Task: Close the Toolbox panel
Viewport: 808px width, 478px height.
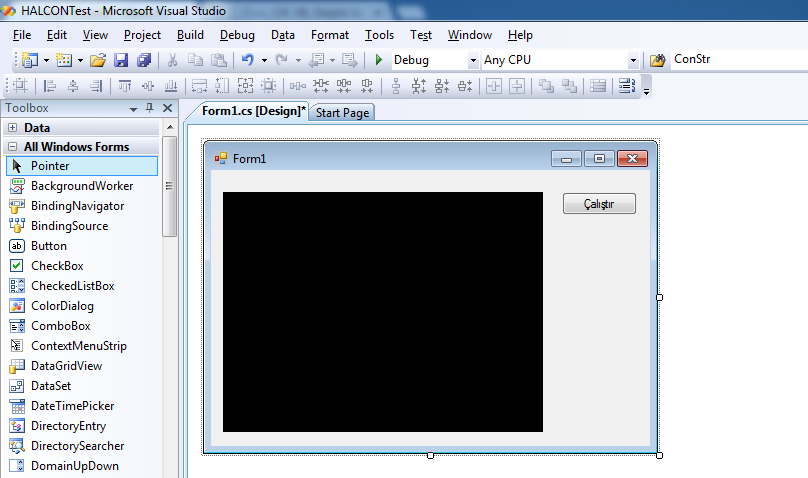Action: coord(167,108)
